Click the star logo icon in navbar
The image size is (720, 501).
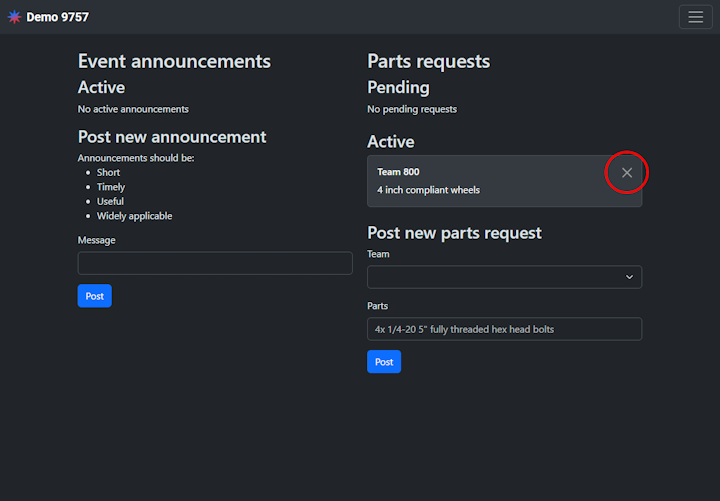pos(14,17)
